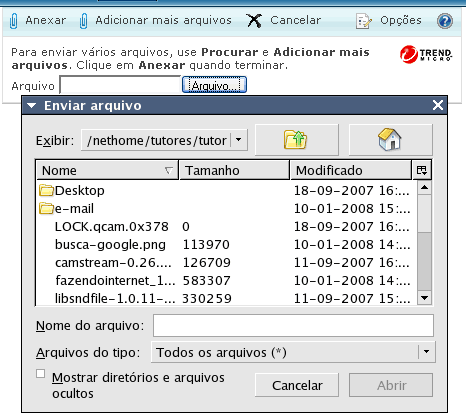Expand the Exibir path dropdown arrow
Screen dimensions: 466x413
(x=239, y=140)
